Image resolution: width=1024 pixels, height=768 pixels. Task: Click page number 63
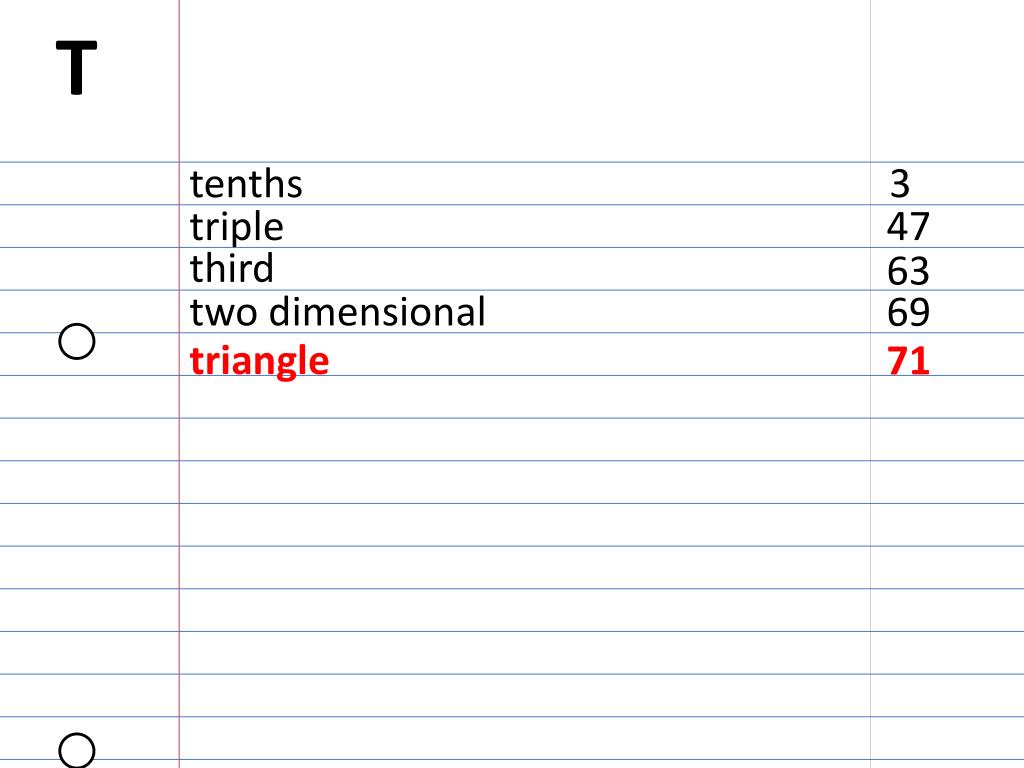click(x=908, y=270)
